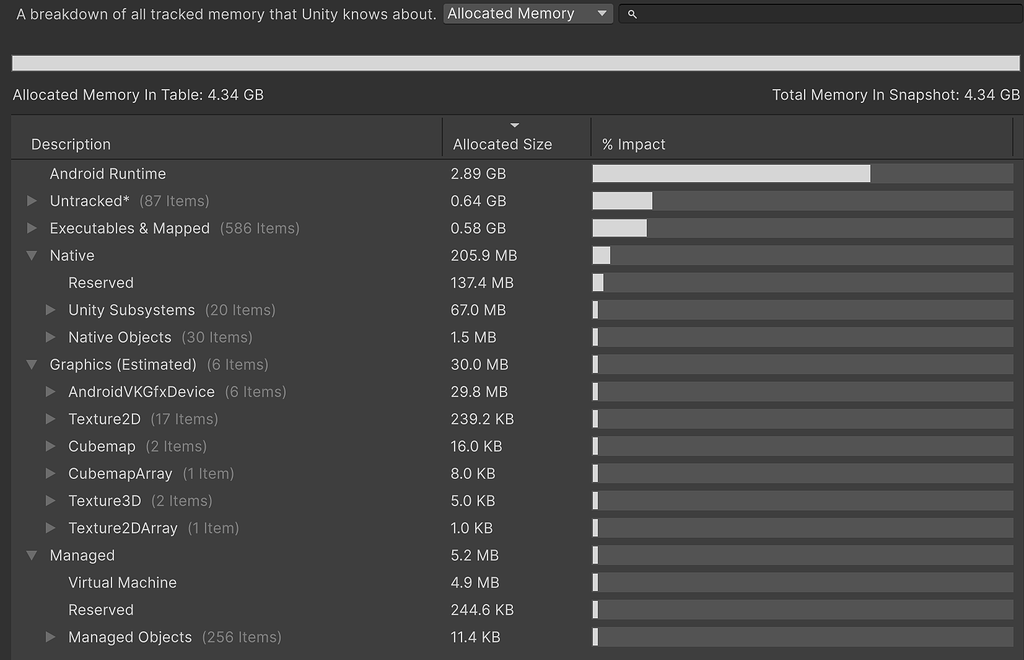Collapse the Native node
This screenshot has height=660, width=1024.
[31, 255]
